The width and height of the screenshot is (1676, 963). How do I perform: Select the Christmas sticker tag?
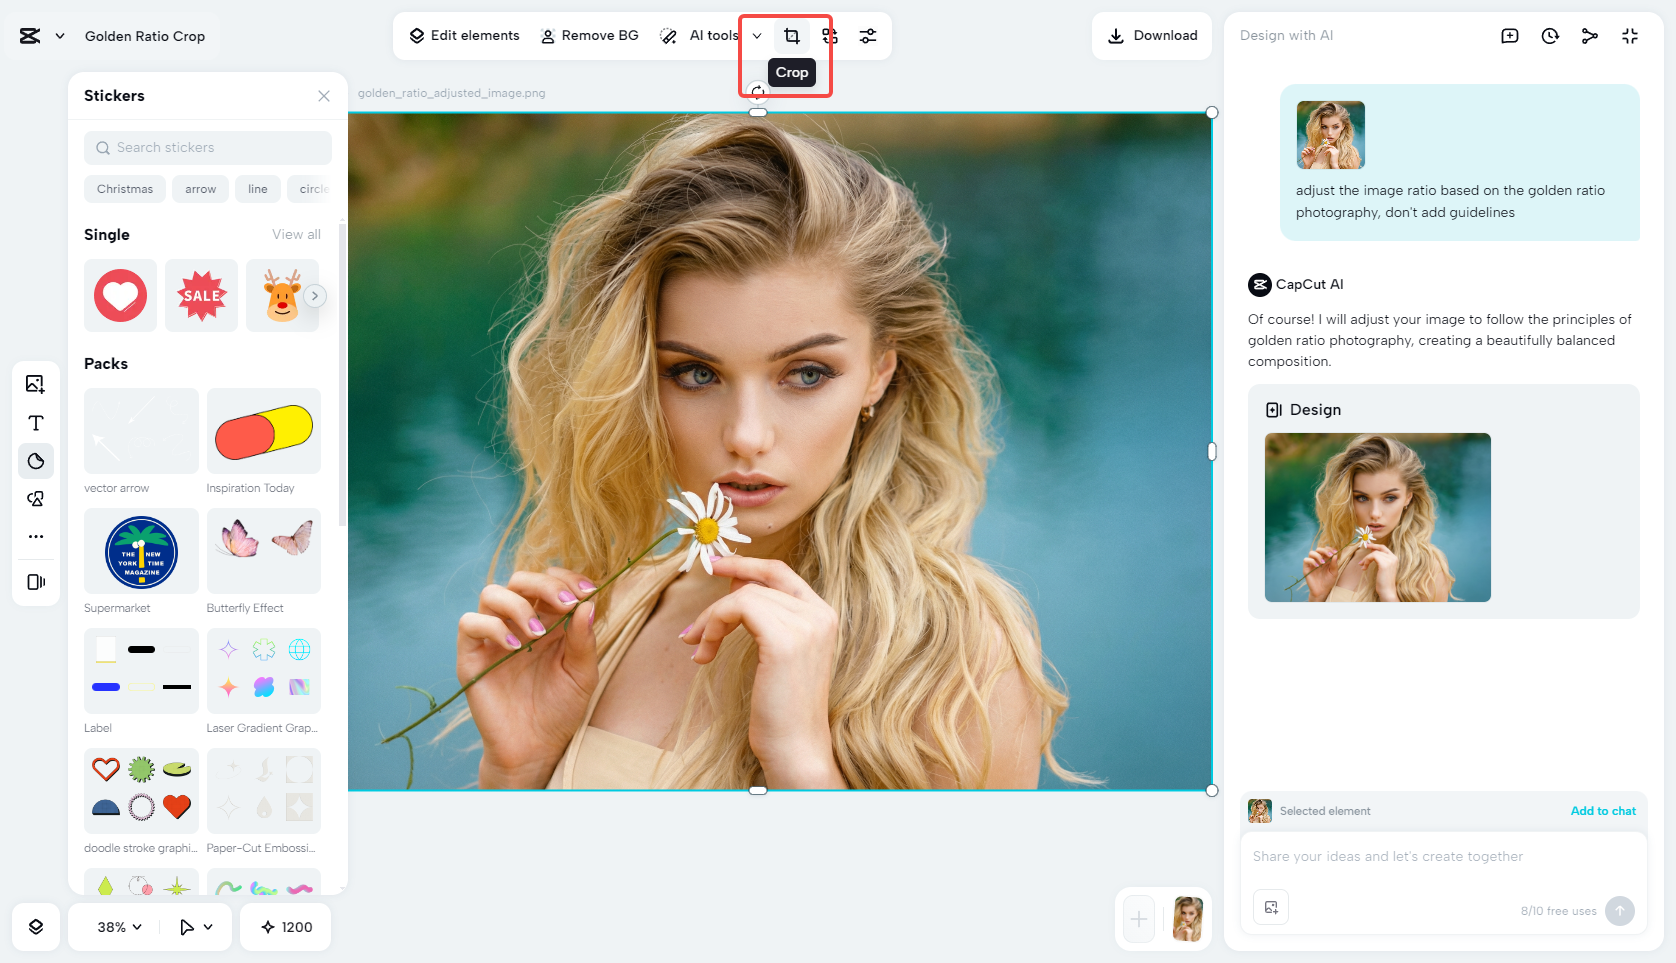pos(125,189)
